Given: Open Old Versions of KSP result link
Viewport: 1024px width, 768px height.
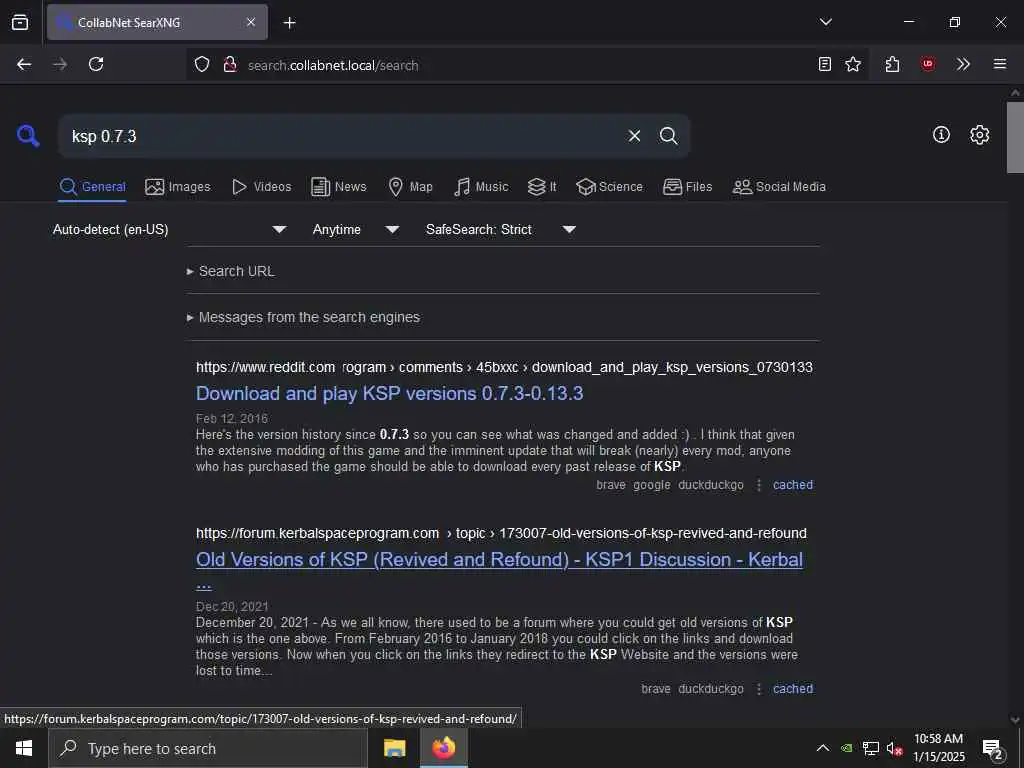Looking at the screenshot, I should pos(500,560).
